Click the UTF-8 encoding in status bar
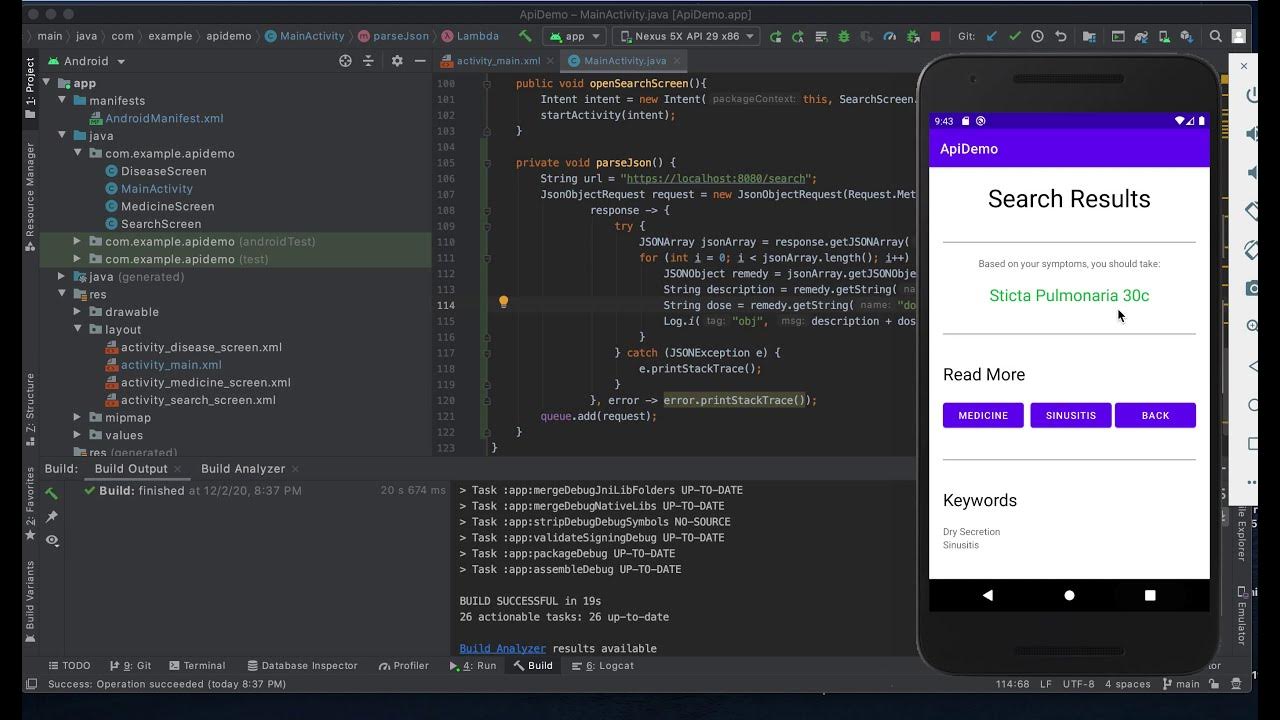The height and width of the screenshot is (720, 1280). (1078, 684)
